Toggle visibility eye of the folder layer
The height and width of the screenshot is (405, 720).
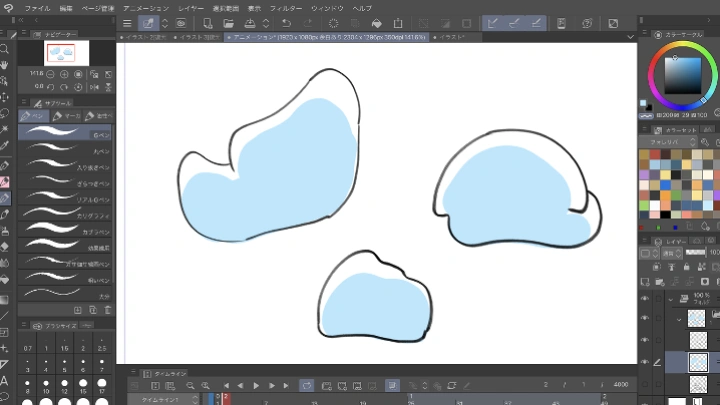645,299
